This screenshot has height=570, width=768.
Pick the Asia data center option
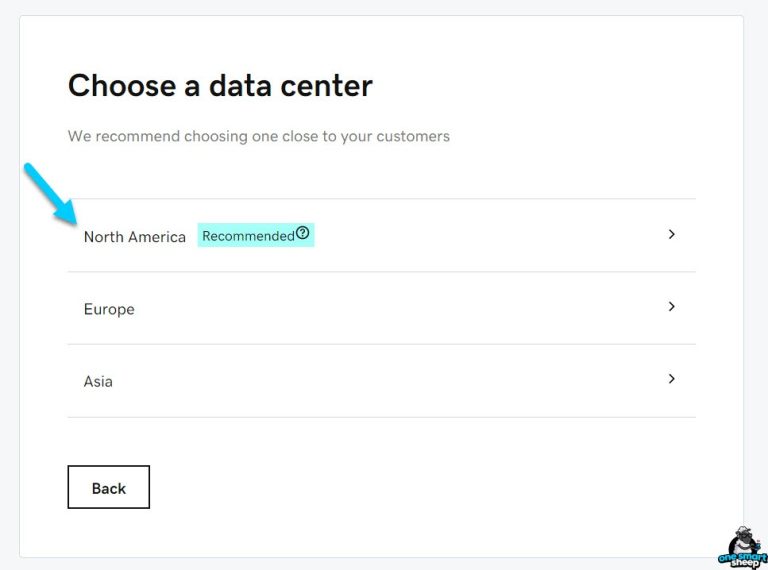coord(98,381)
